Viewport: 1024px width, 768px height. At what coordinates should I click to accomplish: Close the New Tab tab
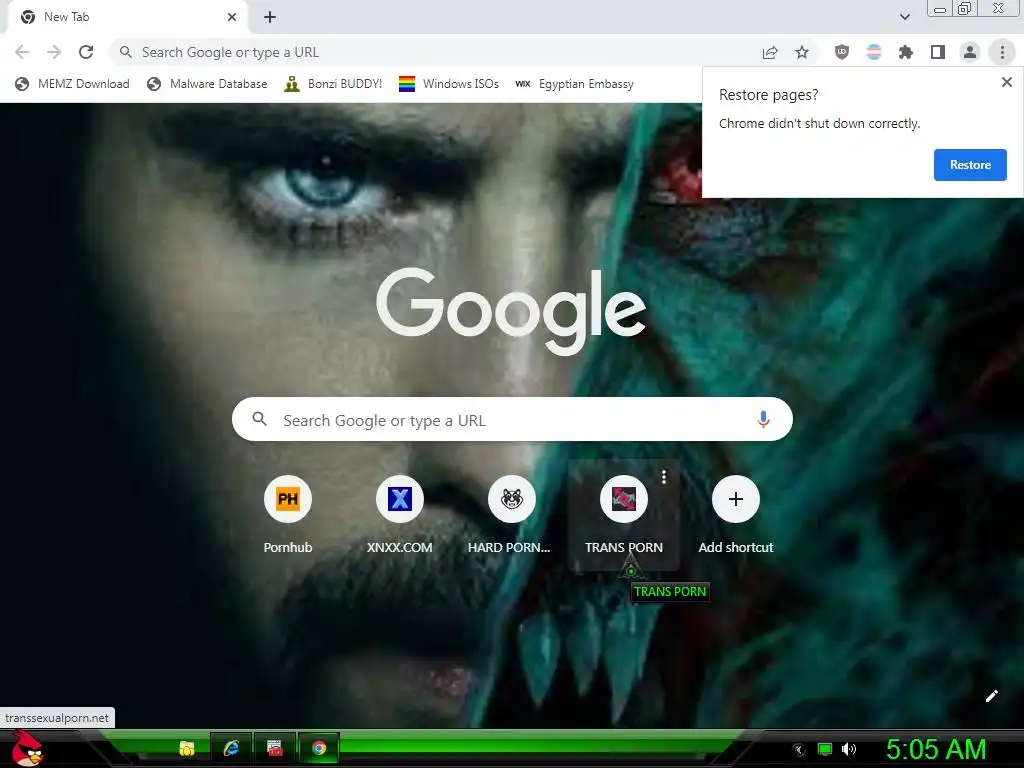(x=232, y=17)
